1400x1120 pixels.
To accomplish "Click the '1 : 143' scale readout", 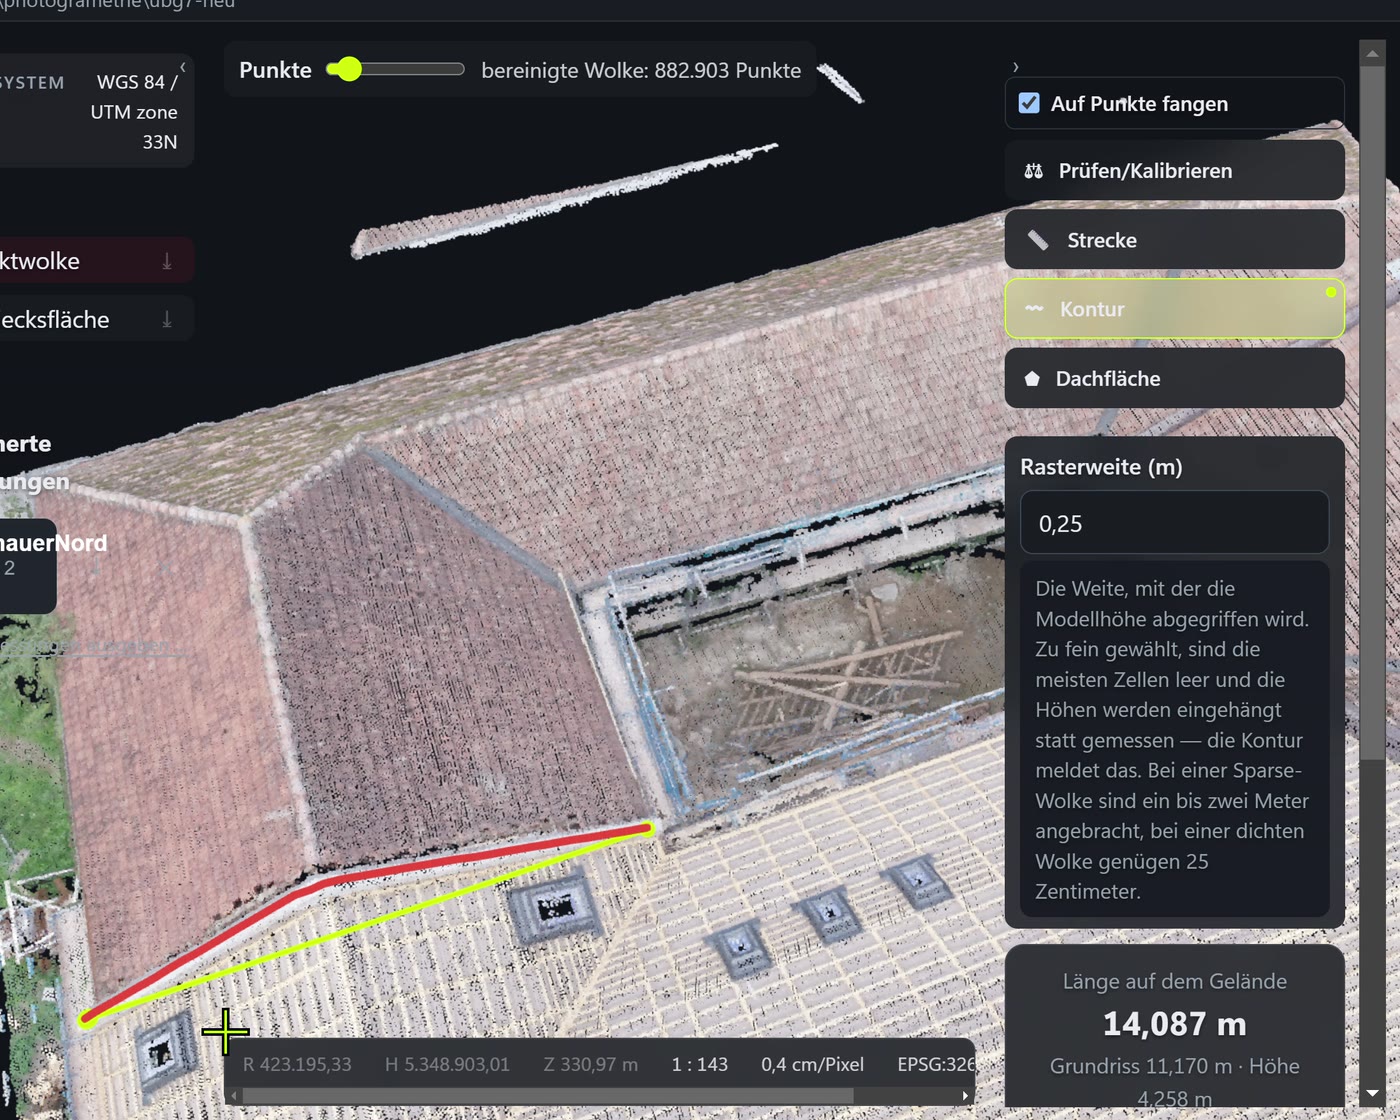I will pos(700,1064).
